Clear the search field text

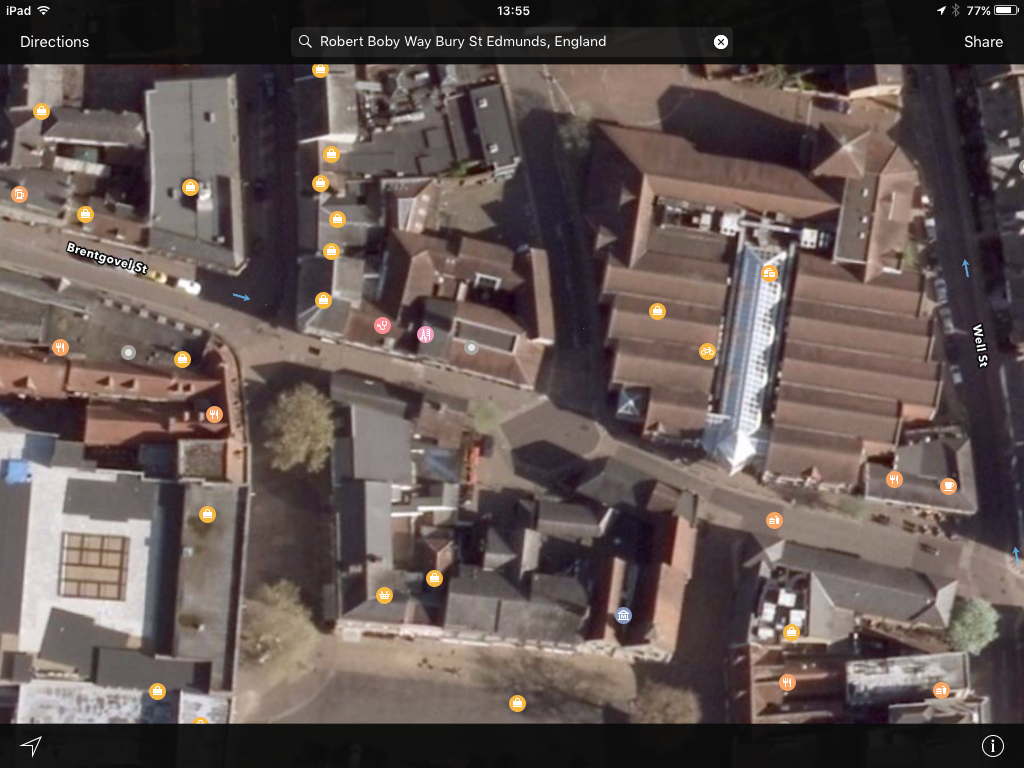click(x=720, y=42)
